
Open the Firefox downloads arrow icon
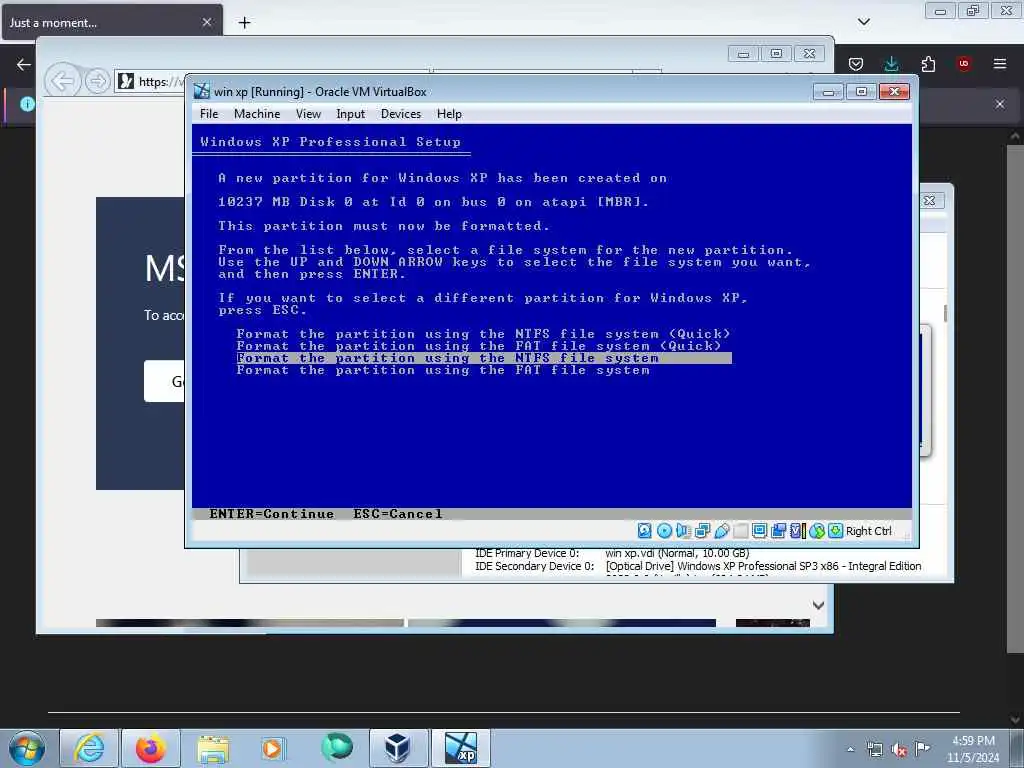coord(891,63)
